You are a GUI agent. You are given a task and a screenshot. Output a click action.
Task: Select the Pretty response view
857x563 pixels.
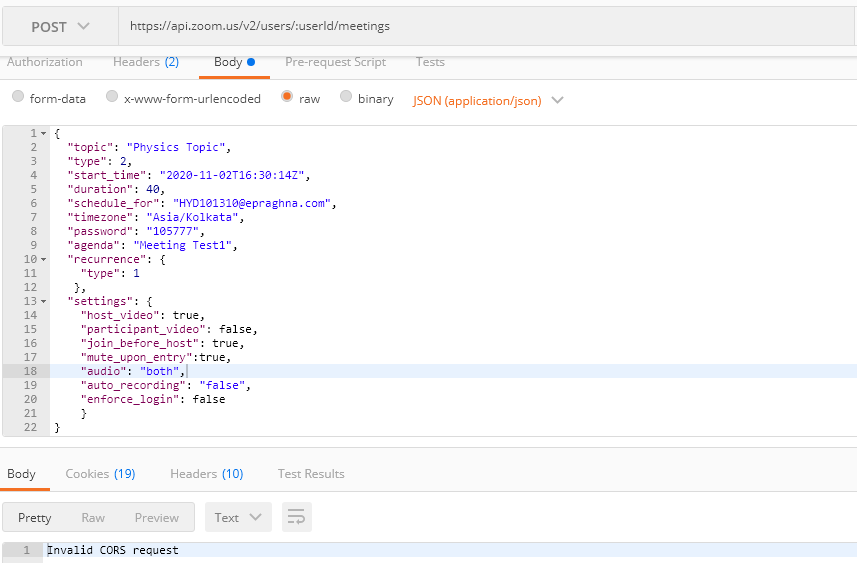[34, 518]
